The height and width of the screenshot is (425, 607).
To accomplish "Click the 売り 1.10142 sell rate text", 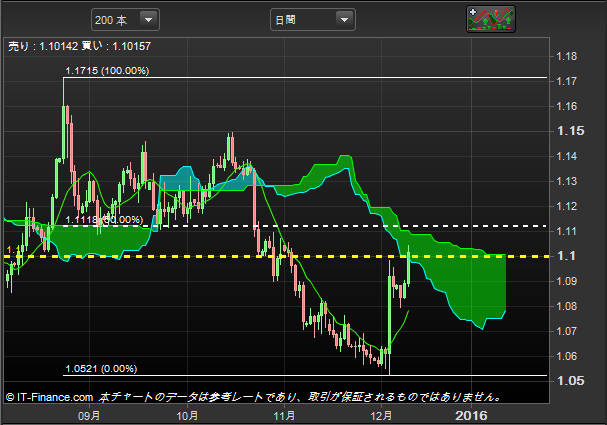I will pyautogui.click(x=43, y=46).
